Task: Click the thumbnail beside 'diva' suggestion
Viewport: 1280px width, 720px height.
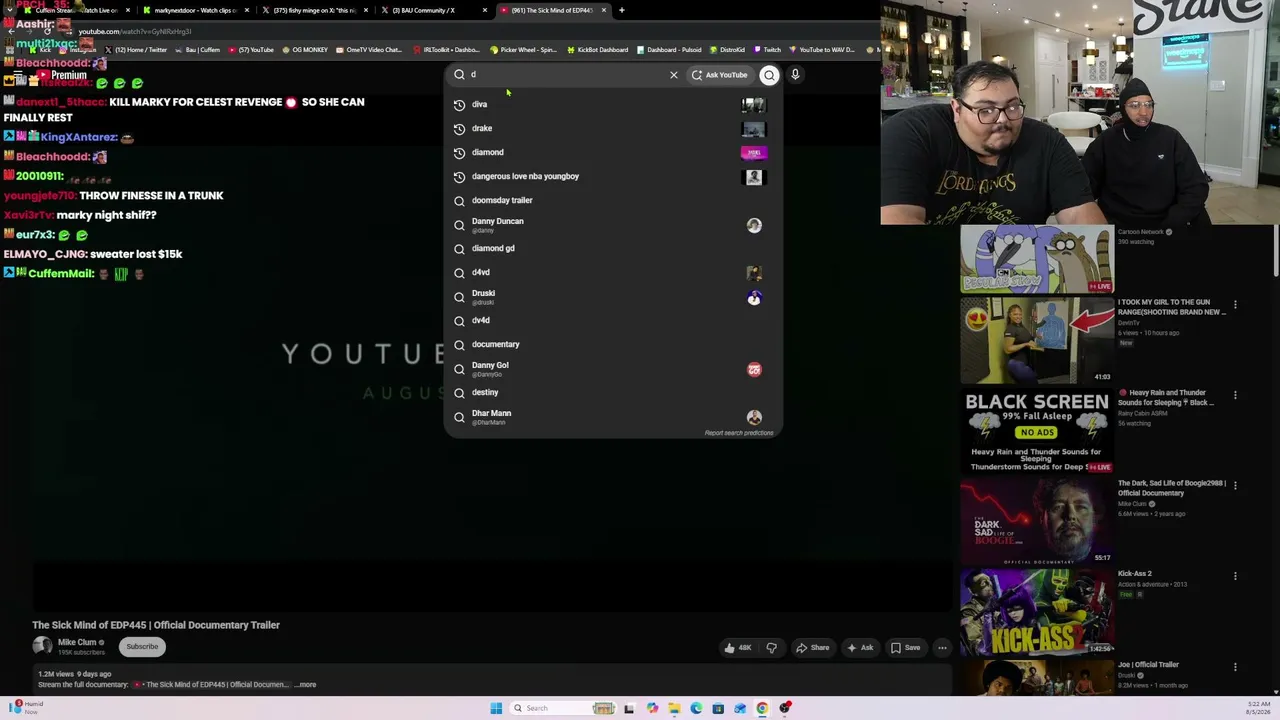Action: [754, 104]
